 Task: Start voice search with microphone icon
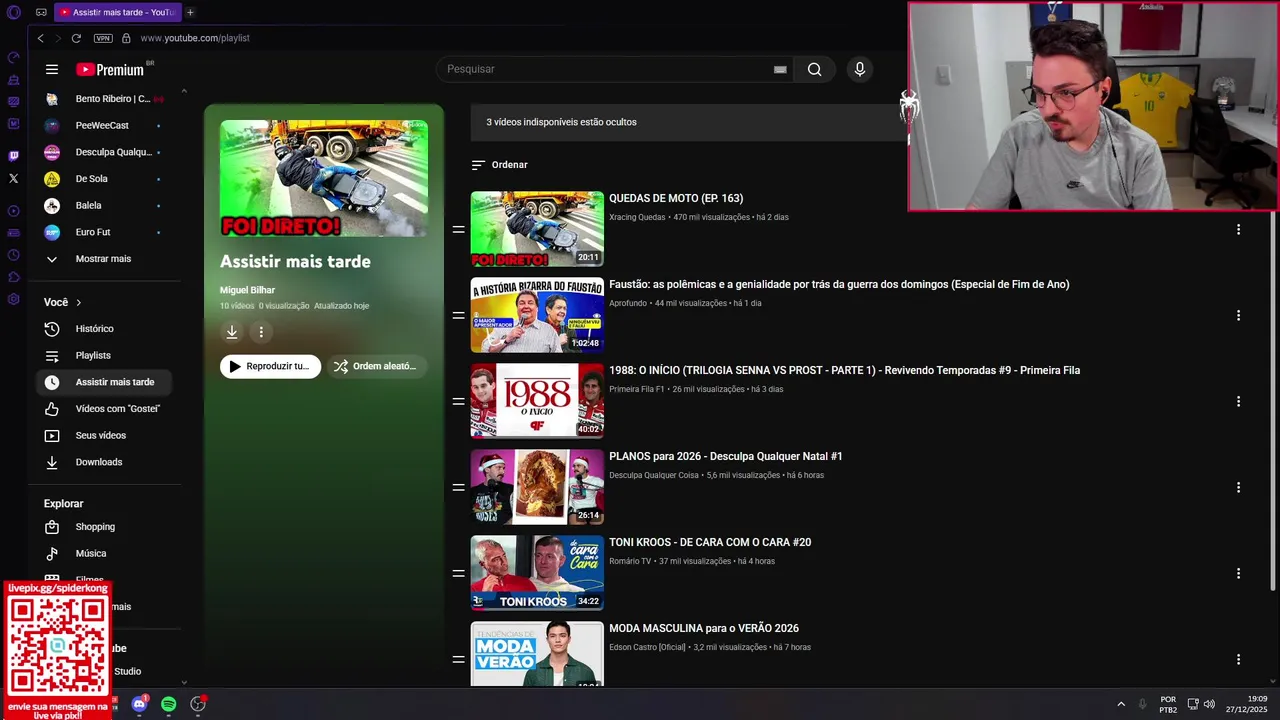[x=859, y=69]
